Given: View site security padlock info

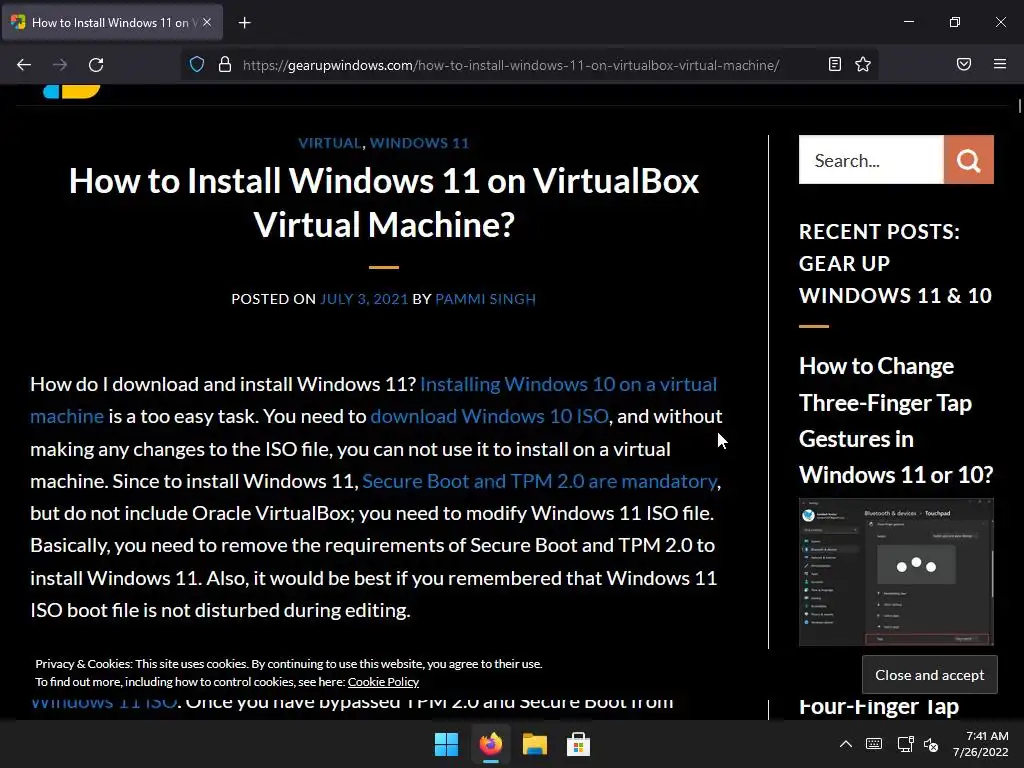Looking at the screenshot, I should (x=225, y=64).
